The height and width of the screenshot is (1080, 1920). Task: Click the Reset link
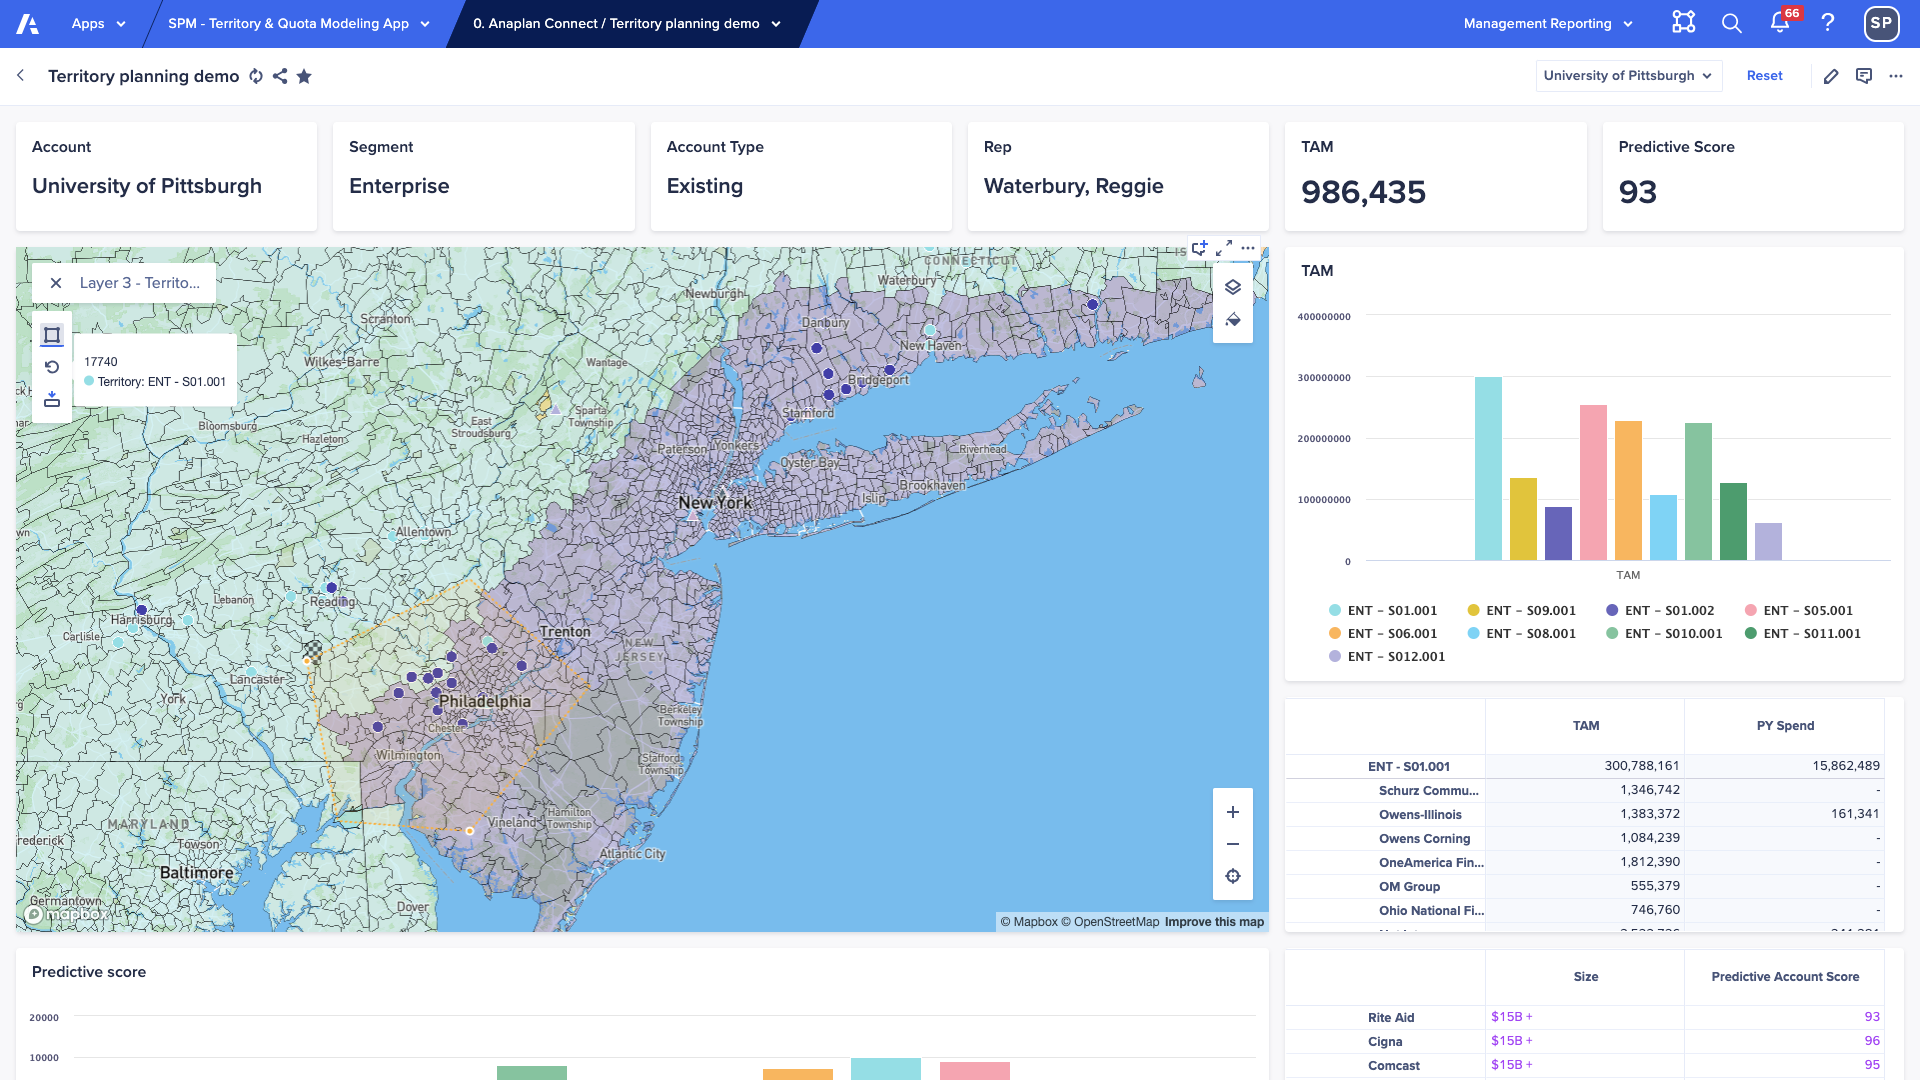click(1764, 76)
